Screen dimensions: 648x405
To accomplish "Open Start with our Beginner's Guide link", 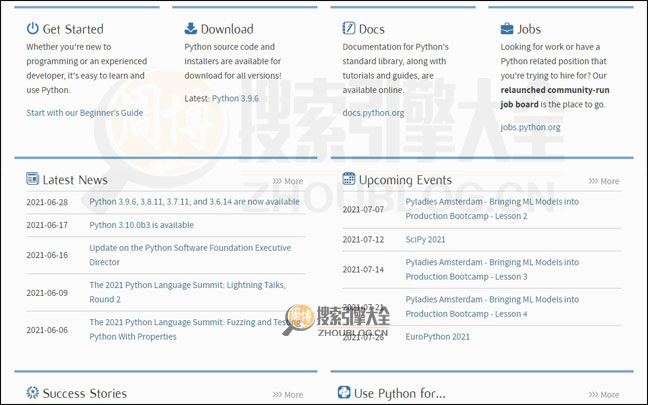I will (x=85, y=113).
